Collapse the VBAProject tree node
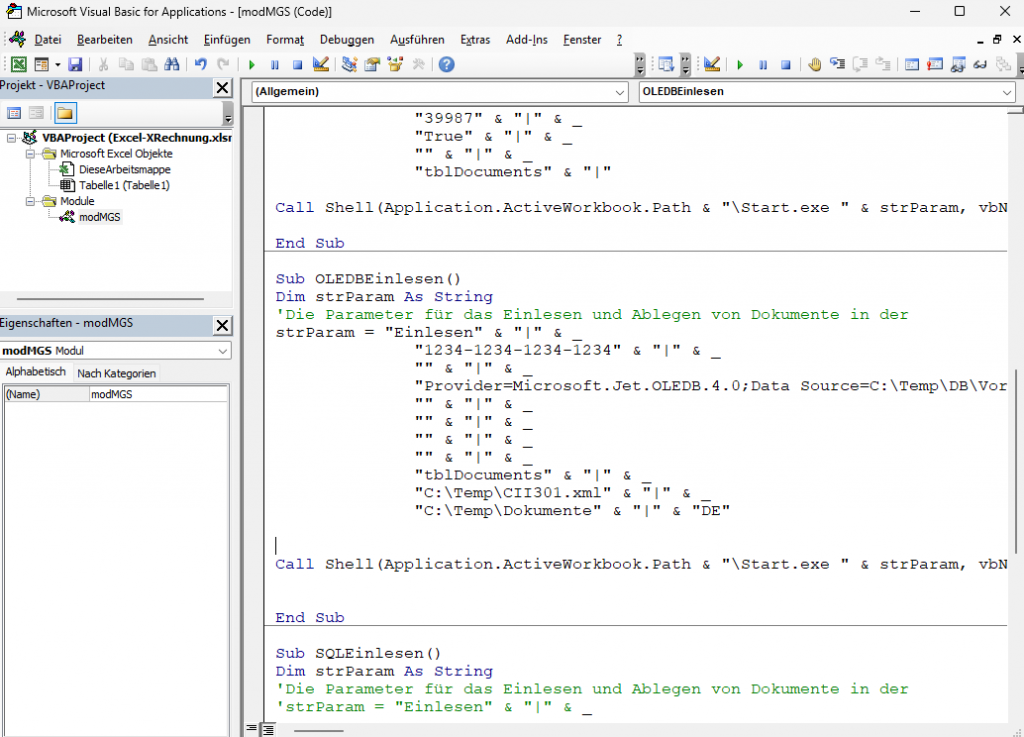The image size is (1024, 737). pos(11,138)
